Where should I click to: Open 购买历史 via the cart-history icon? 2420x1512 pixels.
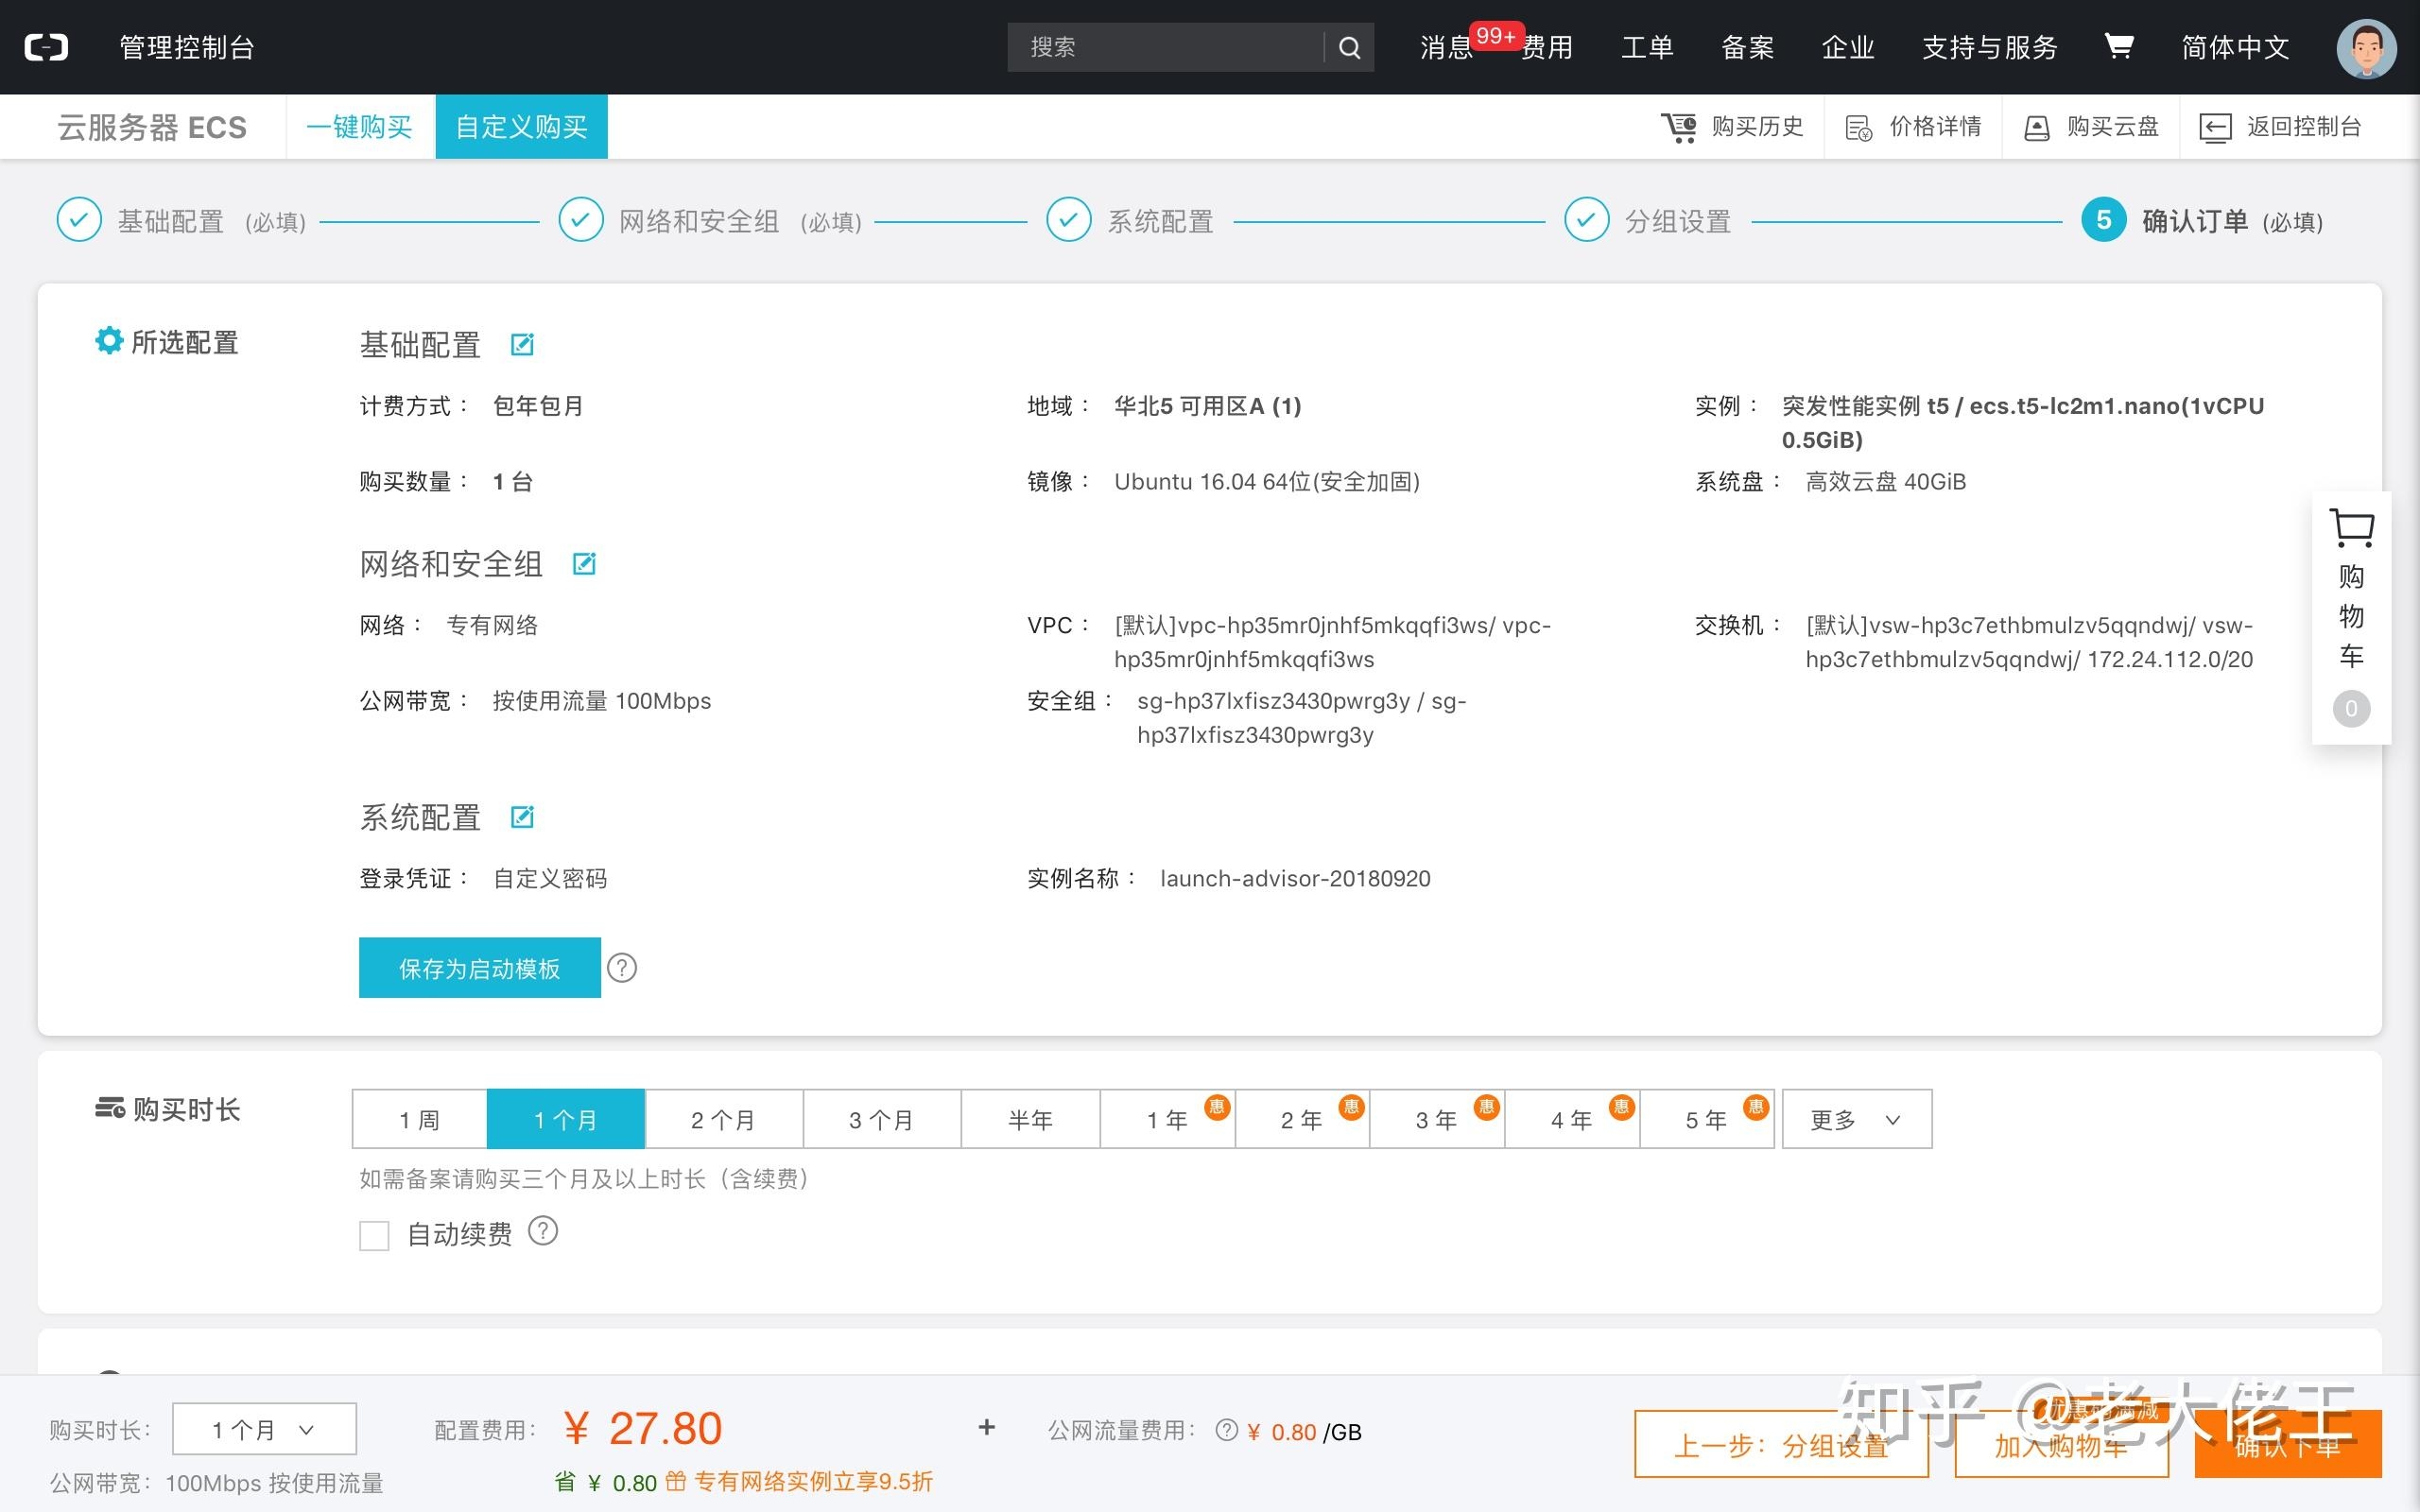tap(1679, 127)
